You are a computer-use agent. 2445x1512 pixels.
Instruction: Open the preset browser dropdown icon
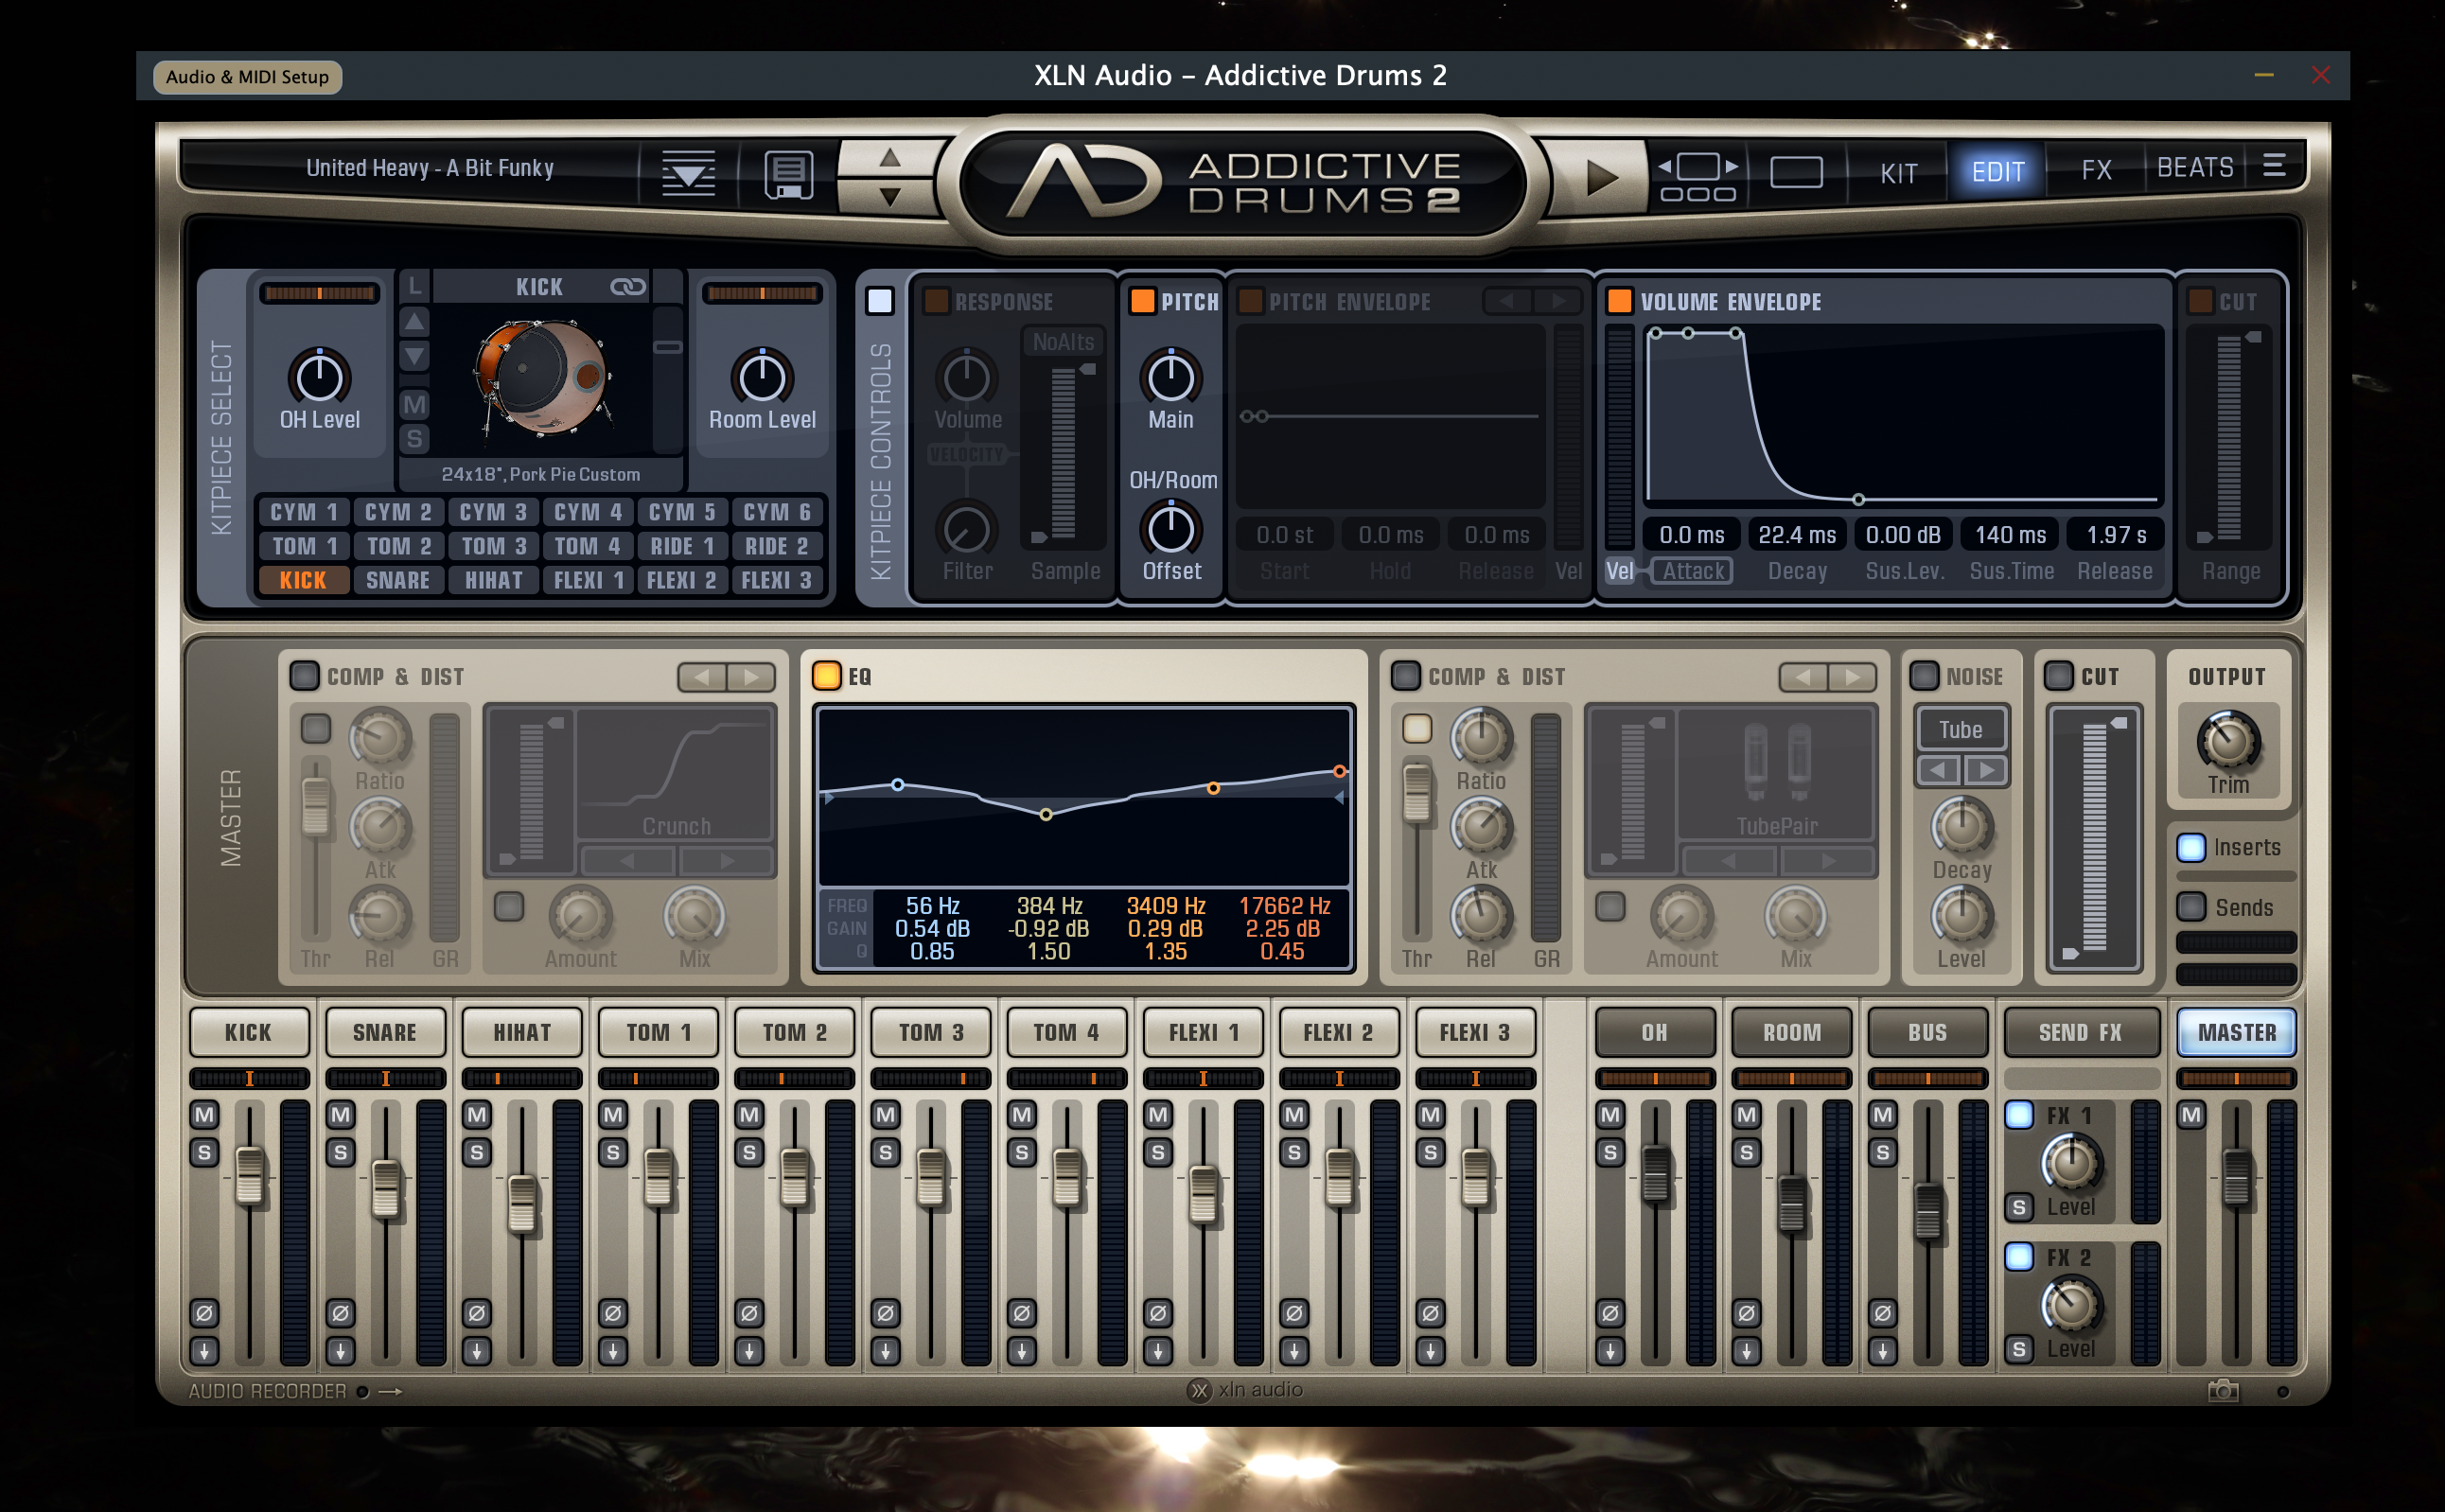688,173
